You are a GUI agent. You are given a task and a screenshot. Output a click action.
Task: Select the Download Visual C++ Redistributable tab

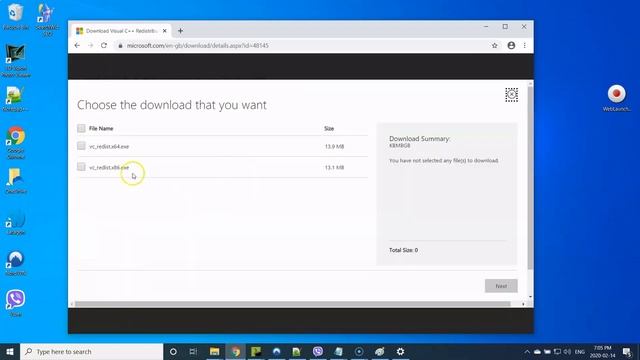tap(121, 31)
